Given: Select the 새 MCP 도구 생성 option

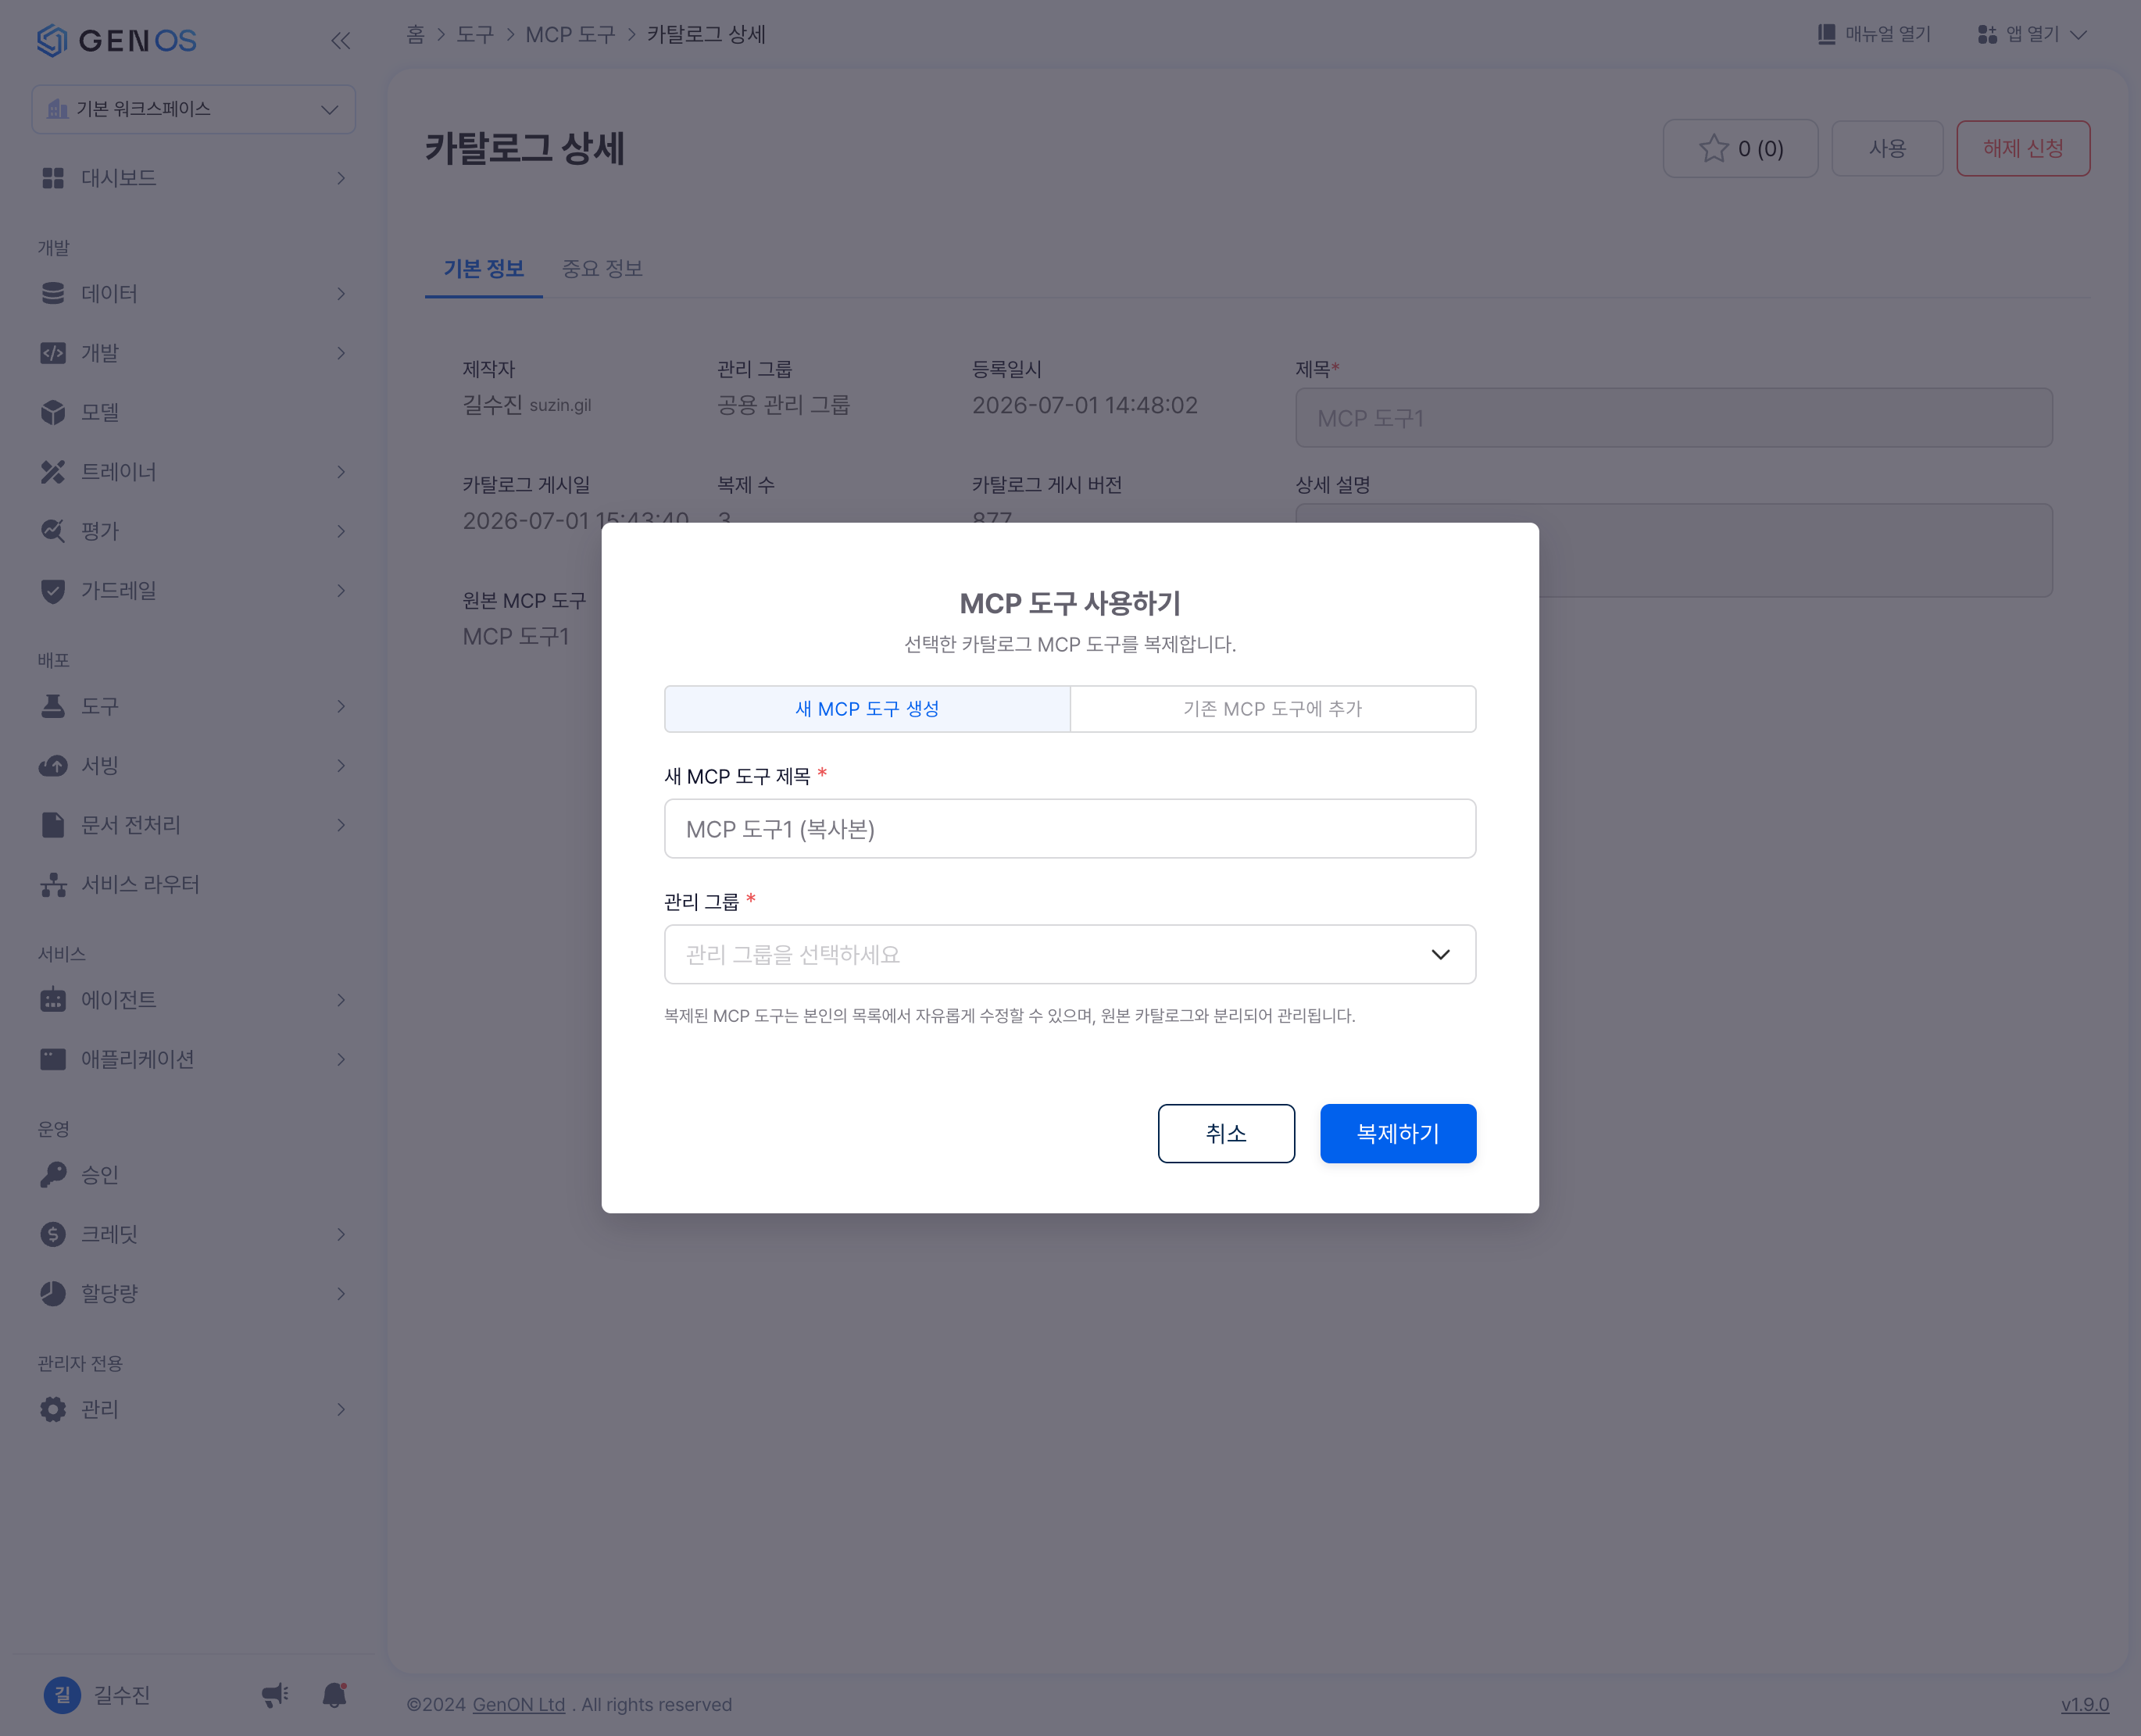Looking at the screenshot, I should click(867, 709).
